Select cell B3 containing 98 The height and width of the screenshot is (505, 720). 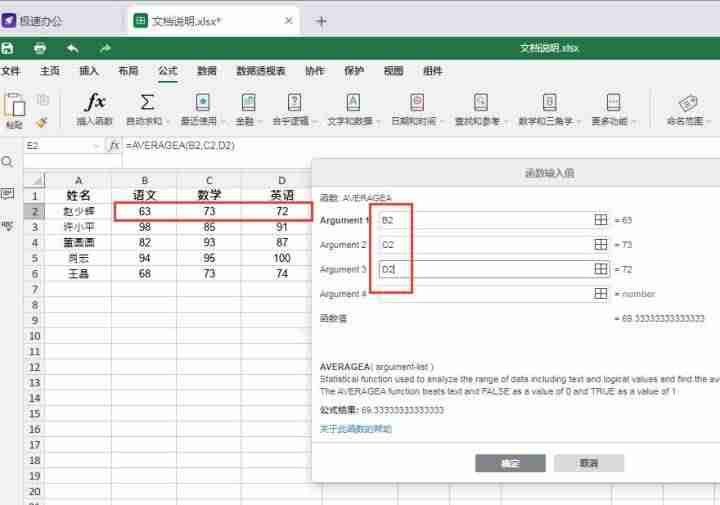click(145, 227)
